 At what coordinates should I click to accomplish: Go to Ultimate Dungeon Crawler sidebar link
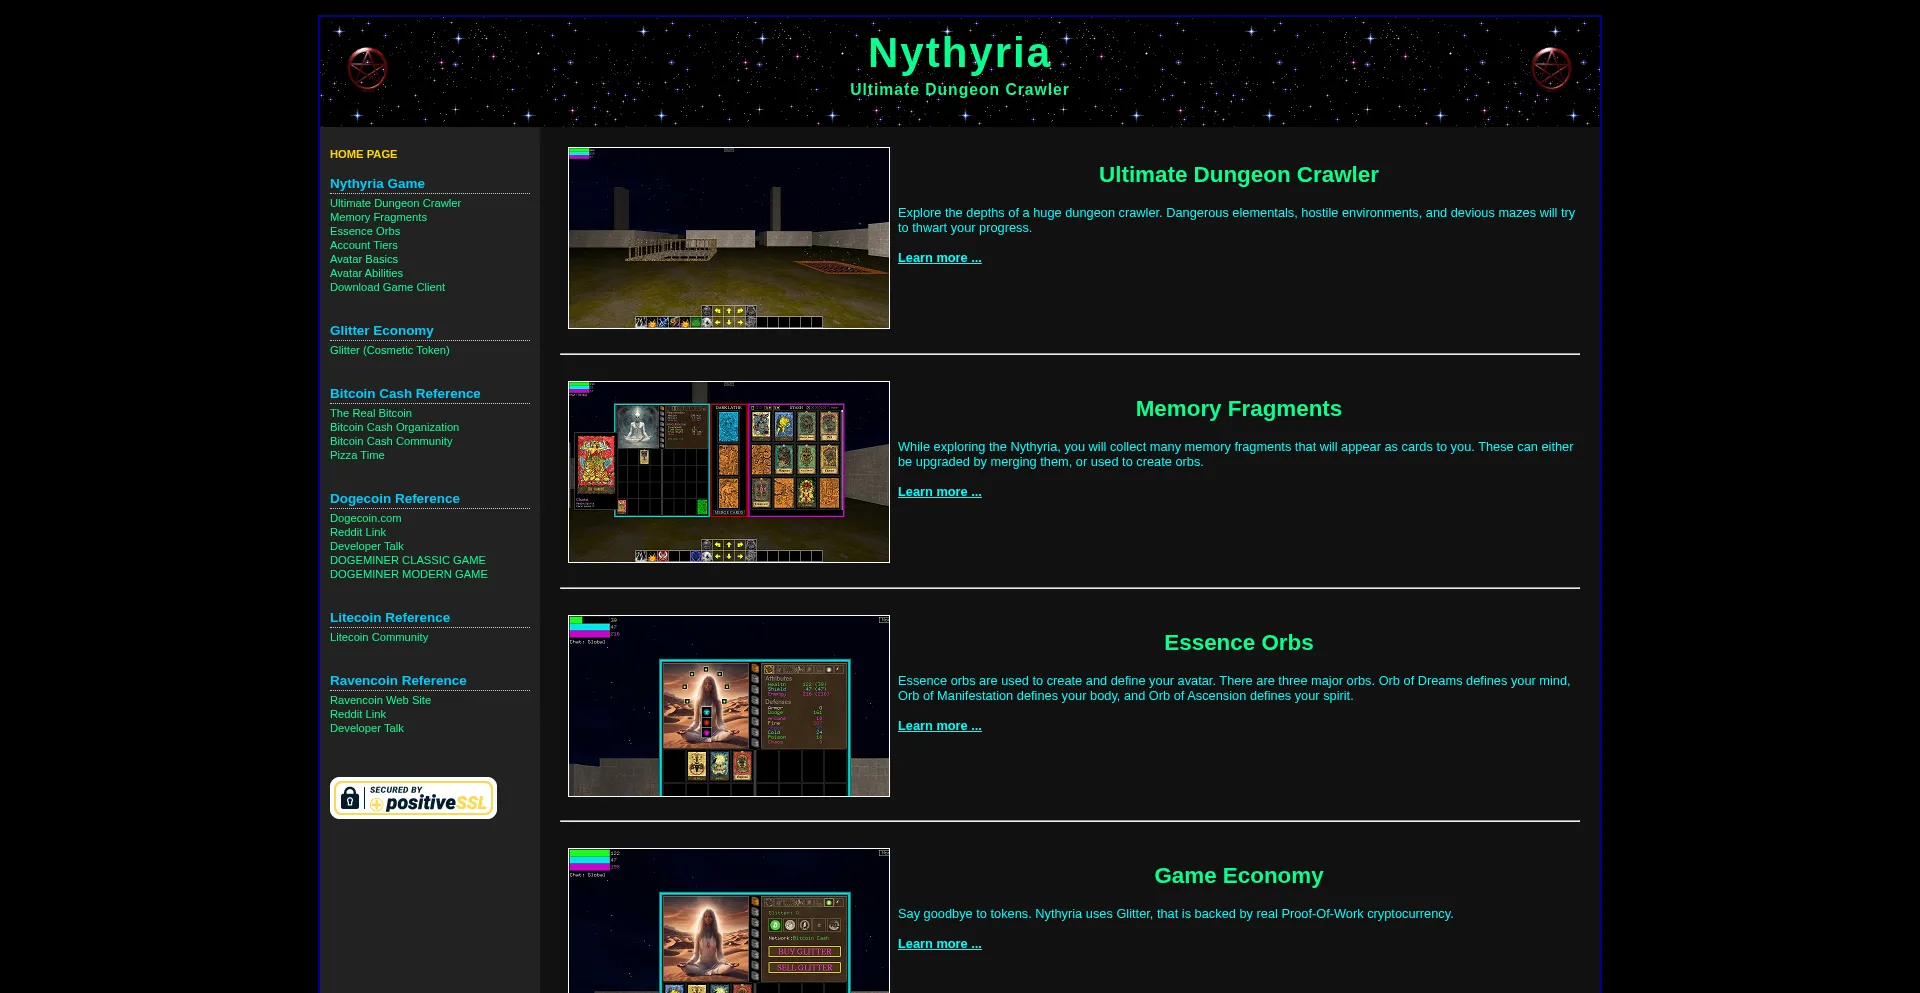(x=395, y=203)
